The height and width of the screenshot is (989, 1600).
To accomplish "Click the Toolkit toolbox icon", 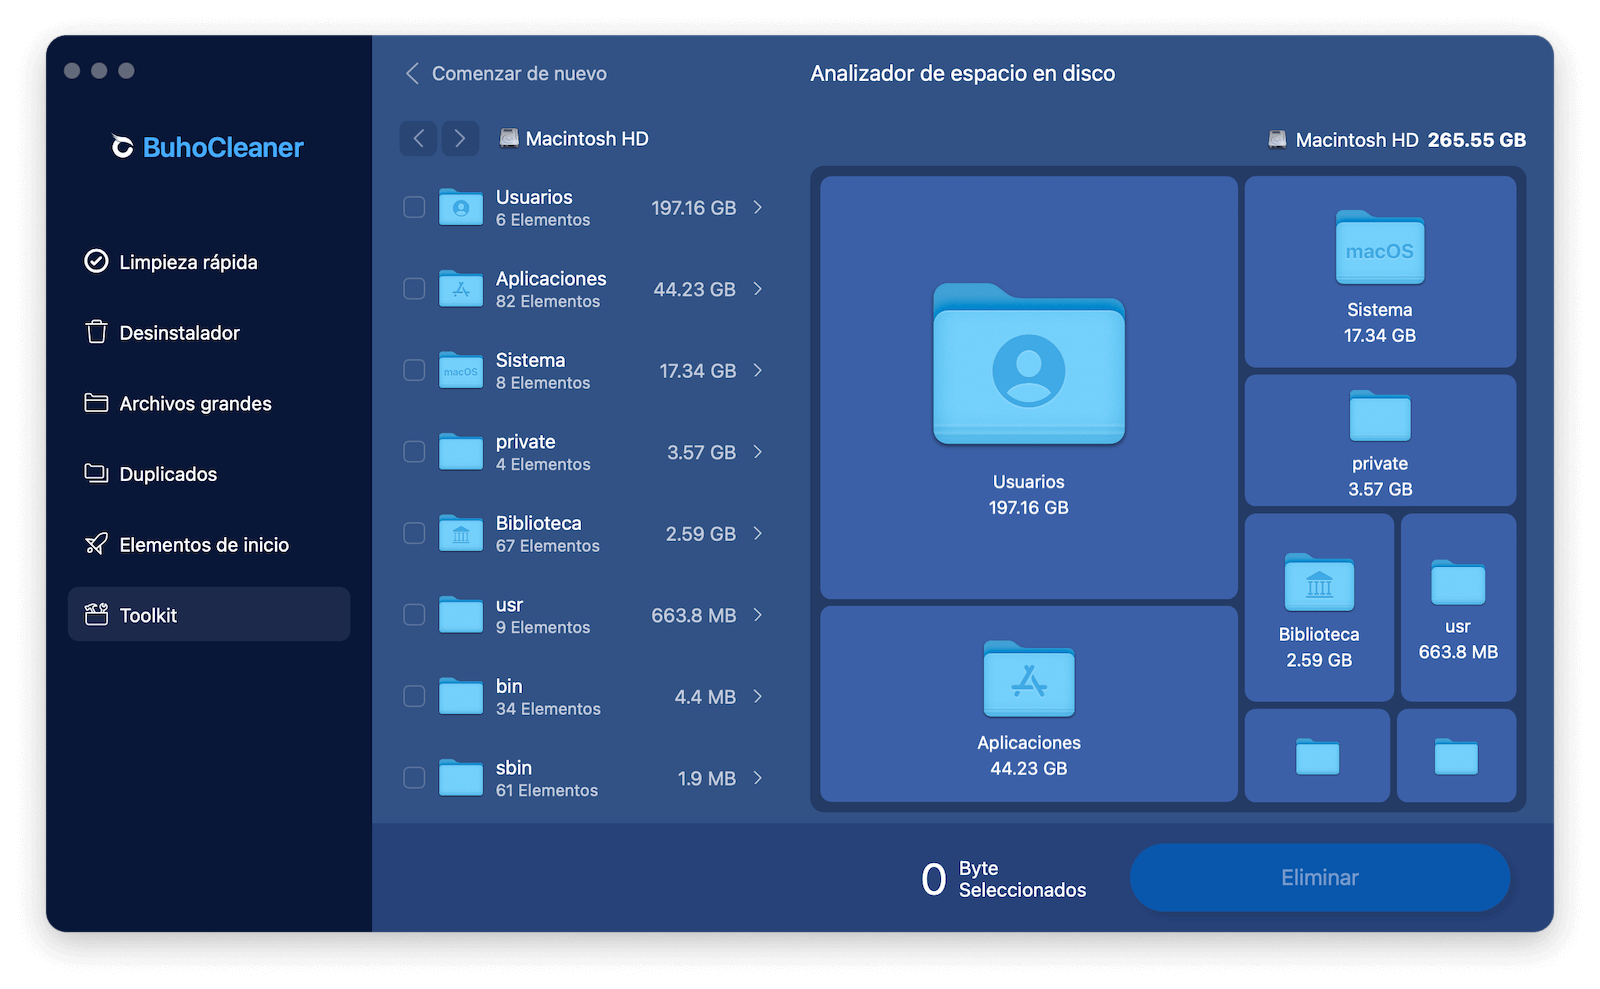I will pos(96,614).
